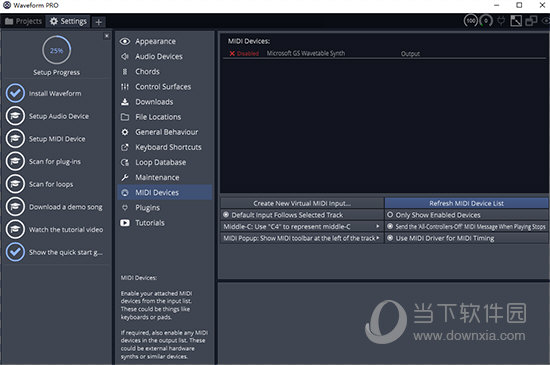Image resolution: width=550 pixels, height=365 pixels.
Task: Click the Setup Audio Device graduation cap icon
Action: point(15,116)
